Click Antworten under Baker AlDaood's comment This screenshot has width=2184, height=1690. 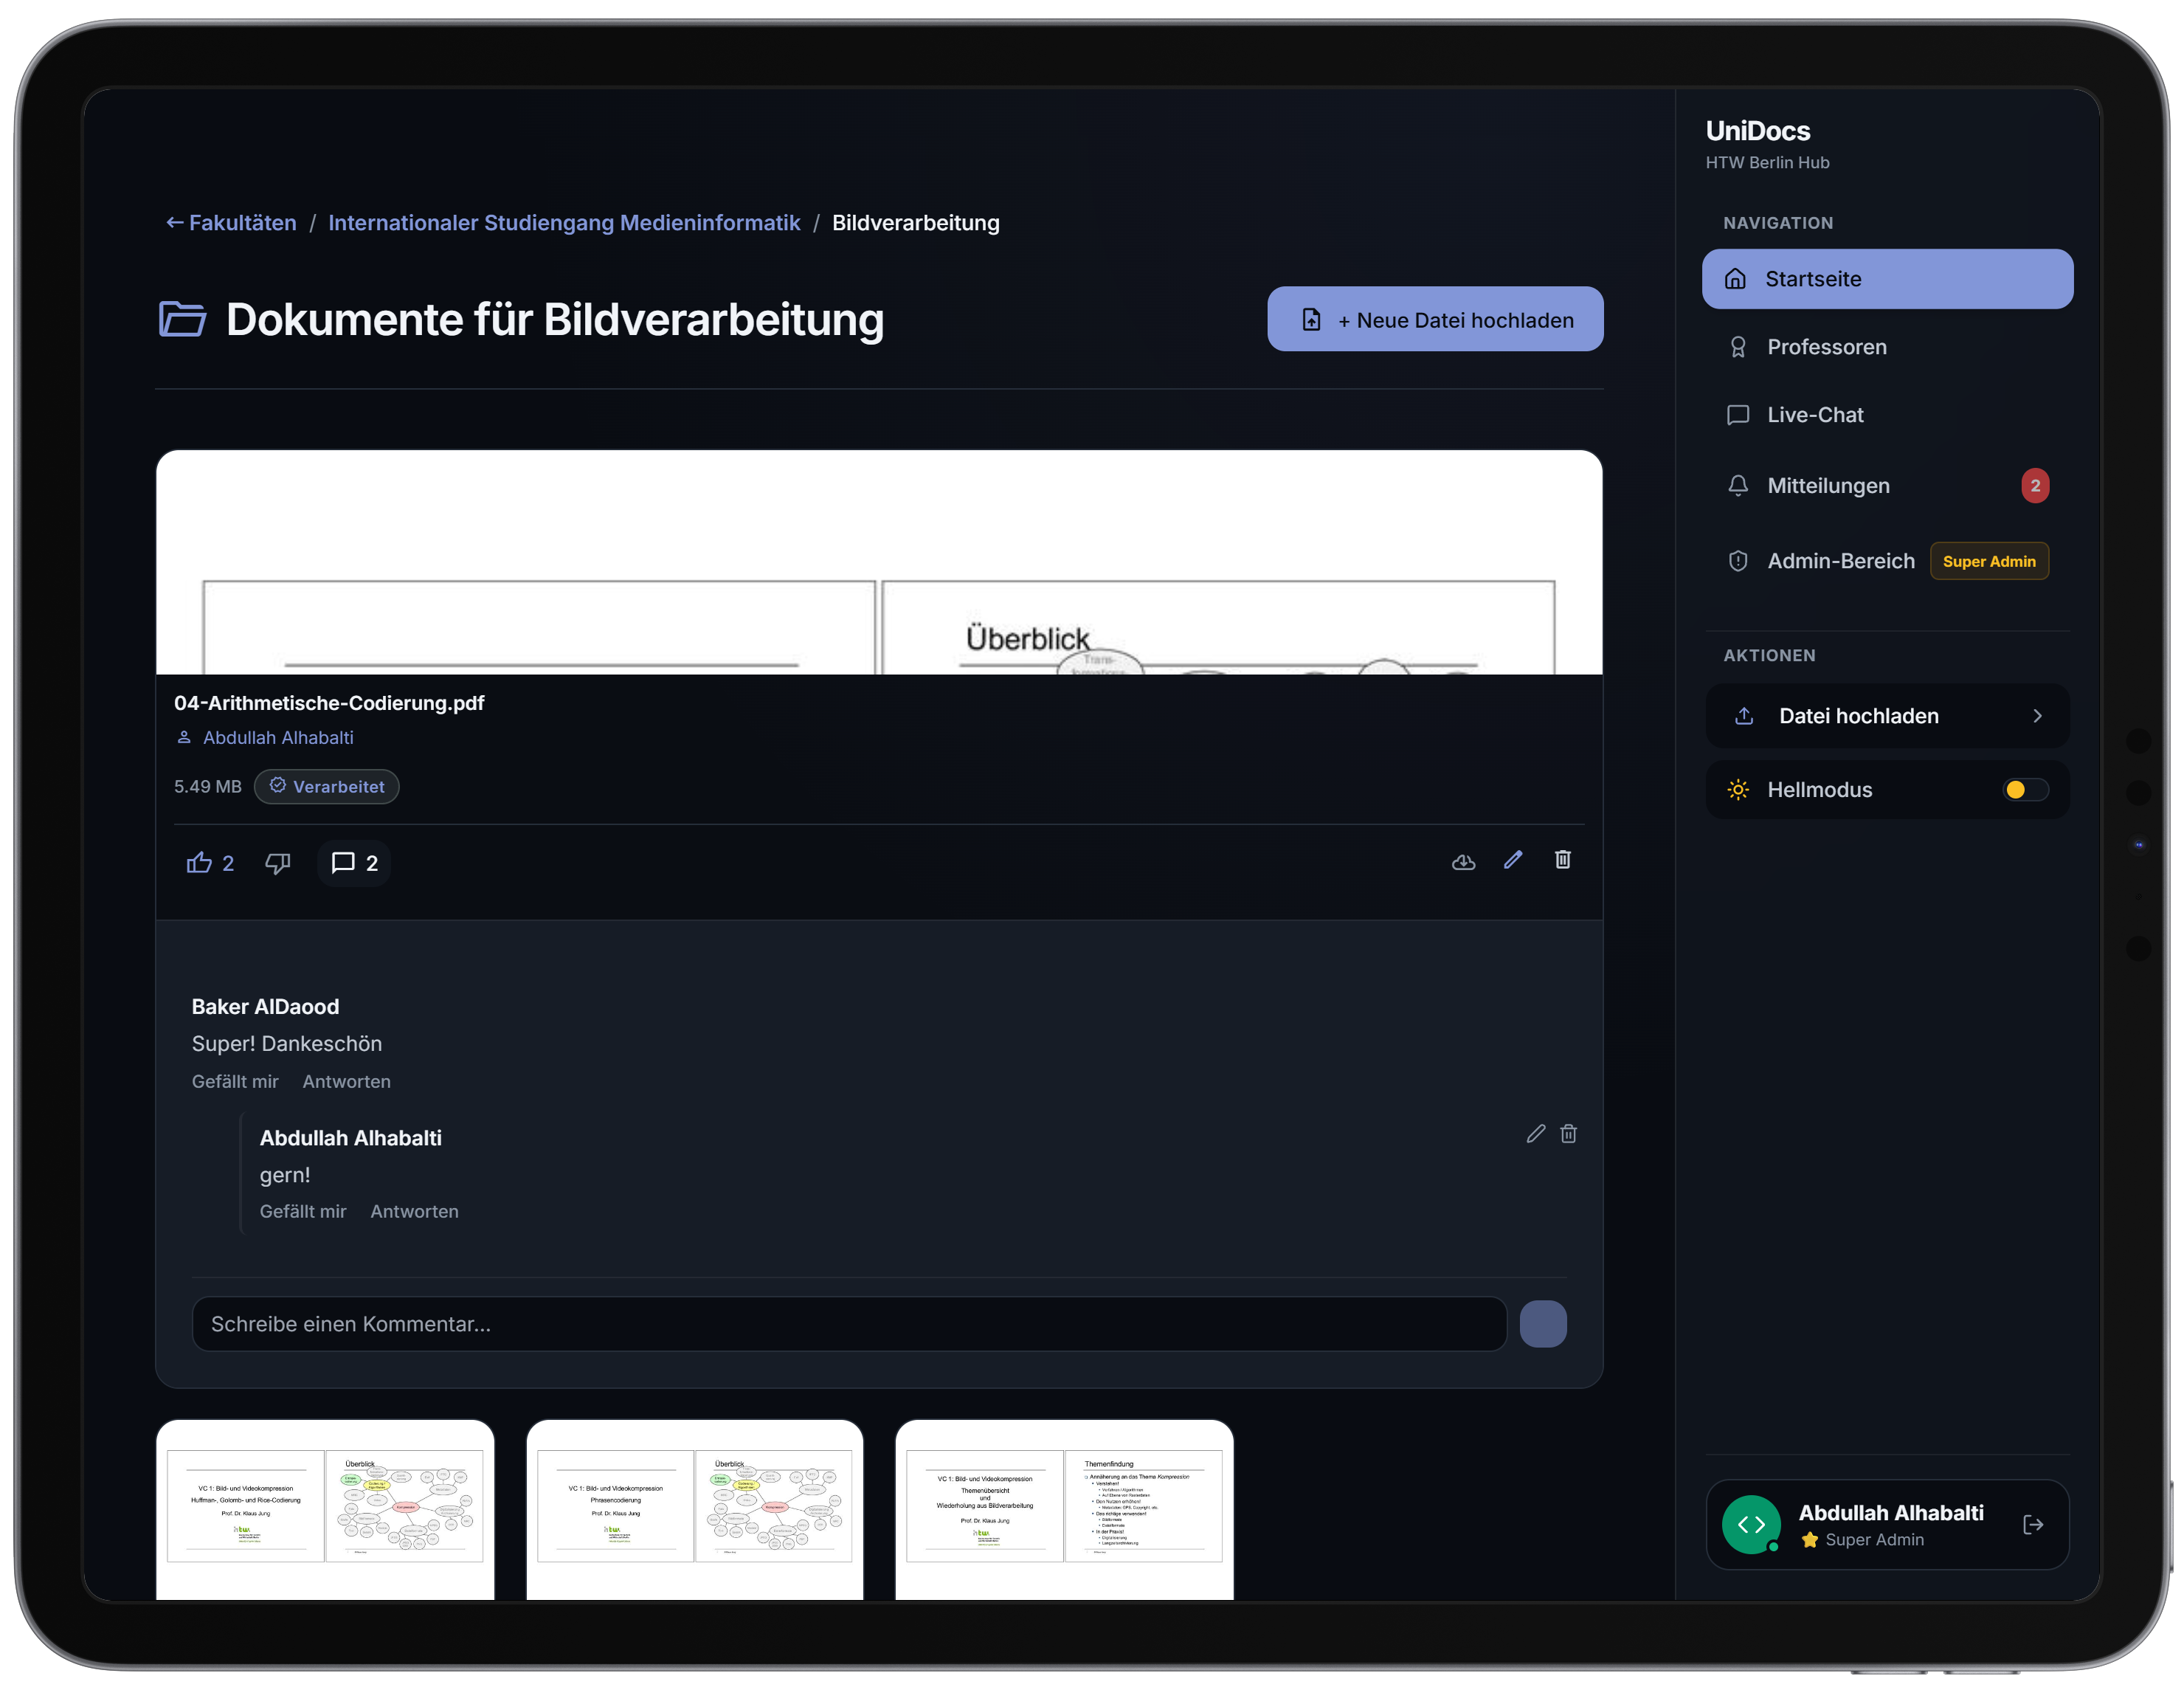click(x=346, y=1082)
